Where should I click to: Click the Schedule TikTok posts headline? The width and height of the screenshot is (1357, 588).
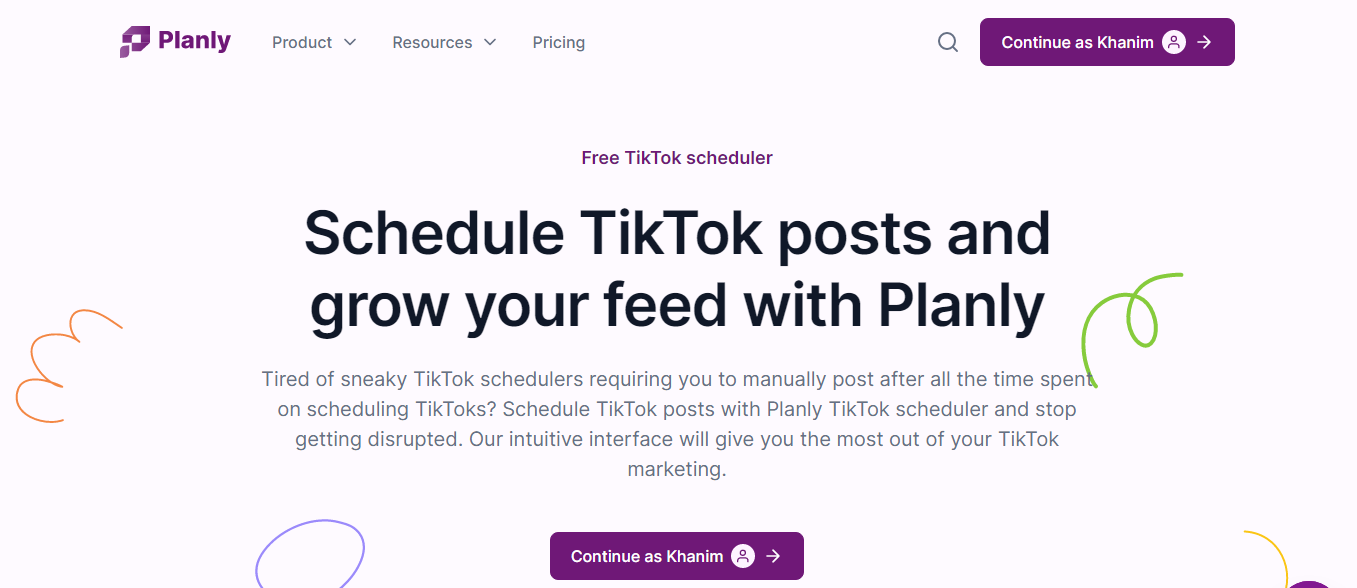[x=677, y=269]
